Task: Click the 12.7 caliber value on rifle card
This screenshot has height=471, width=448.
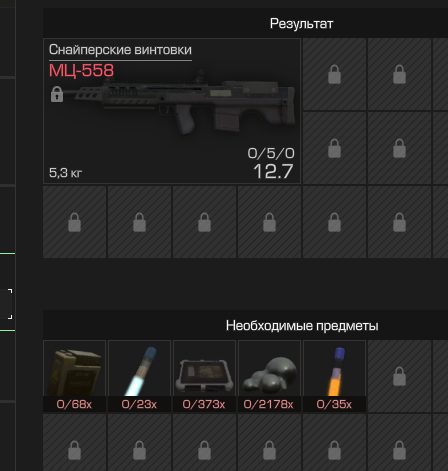Action: coord(273,171)
